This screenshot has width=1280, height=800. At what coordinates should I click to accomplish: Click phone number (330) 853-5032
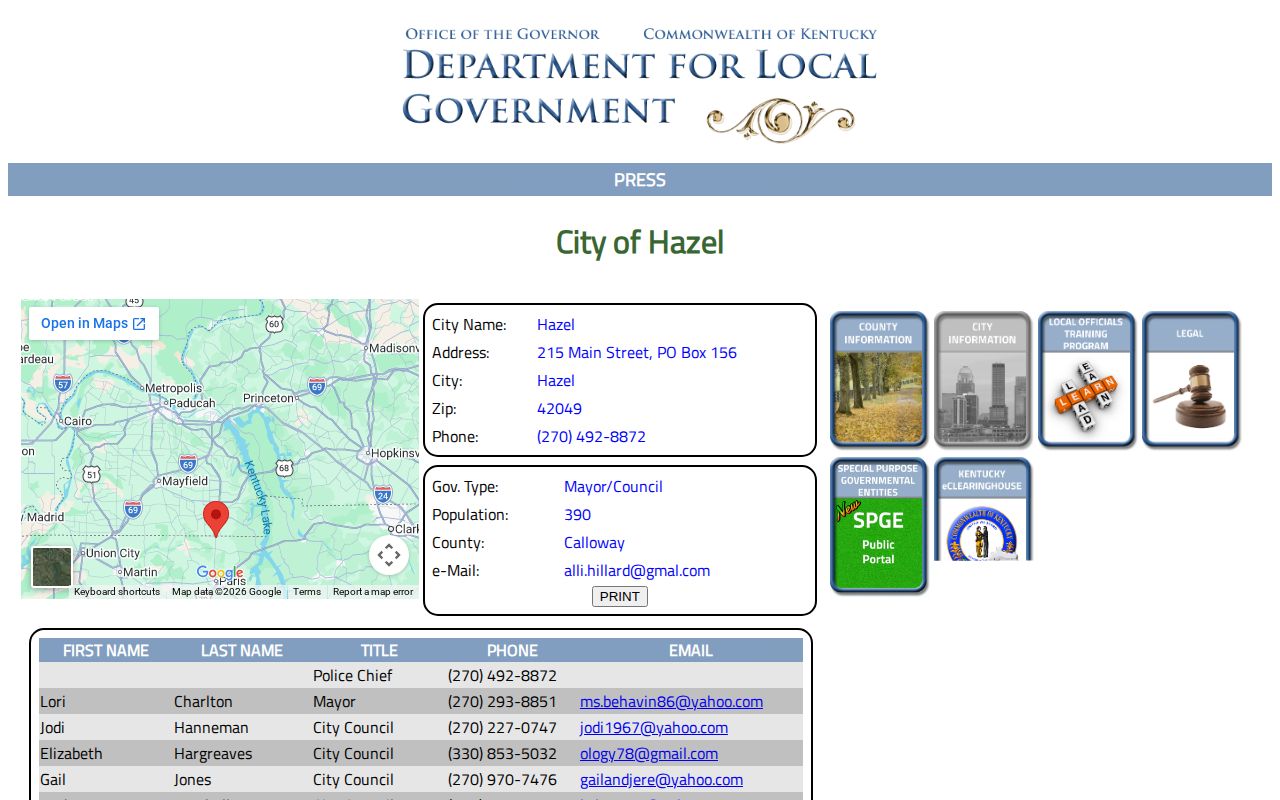(502, 754)
